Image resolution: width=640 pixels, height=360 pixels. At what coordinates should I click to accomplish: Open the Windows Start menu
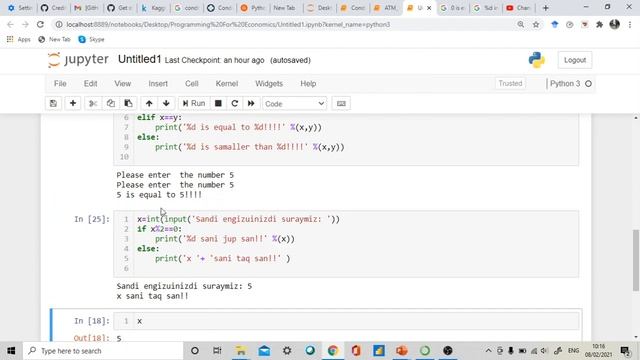click(11, 351)
